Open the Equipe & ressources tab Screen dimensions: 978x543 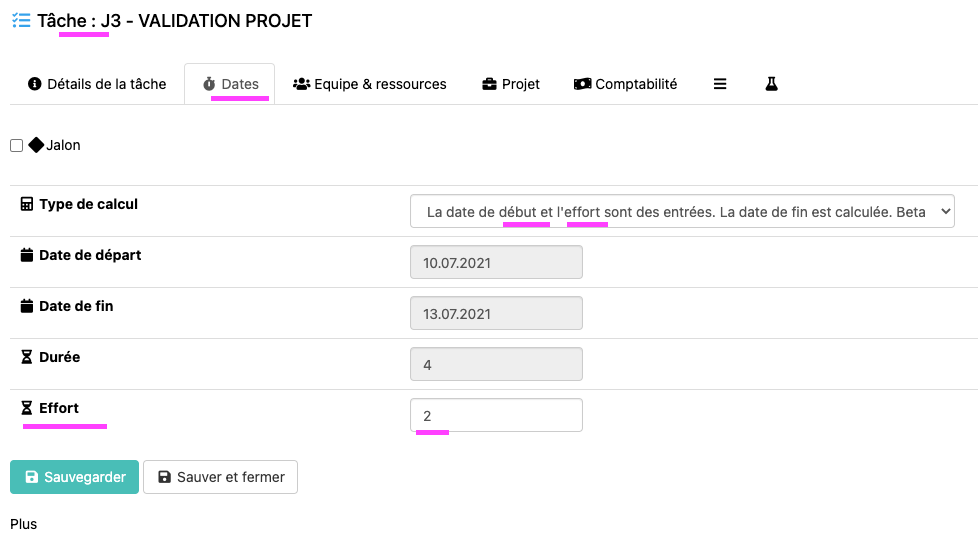point(369,84)
